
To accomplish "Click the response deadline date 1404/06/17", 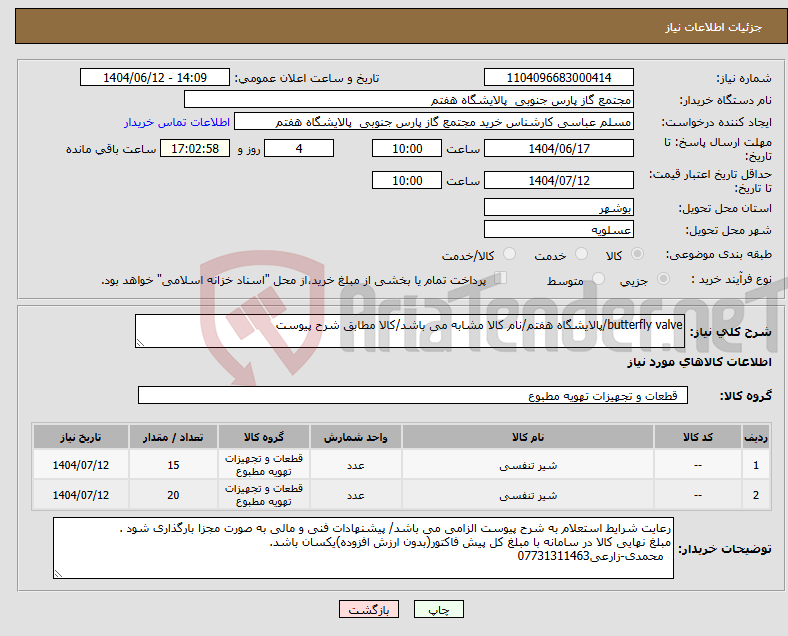I will 558,149.
